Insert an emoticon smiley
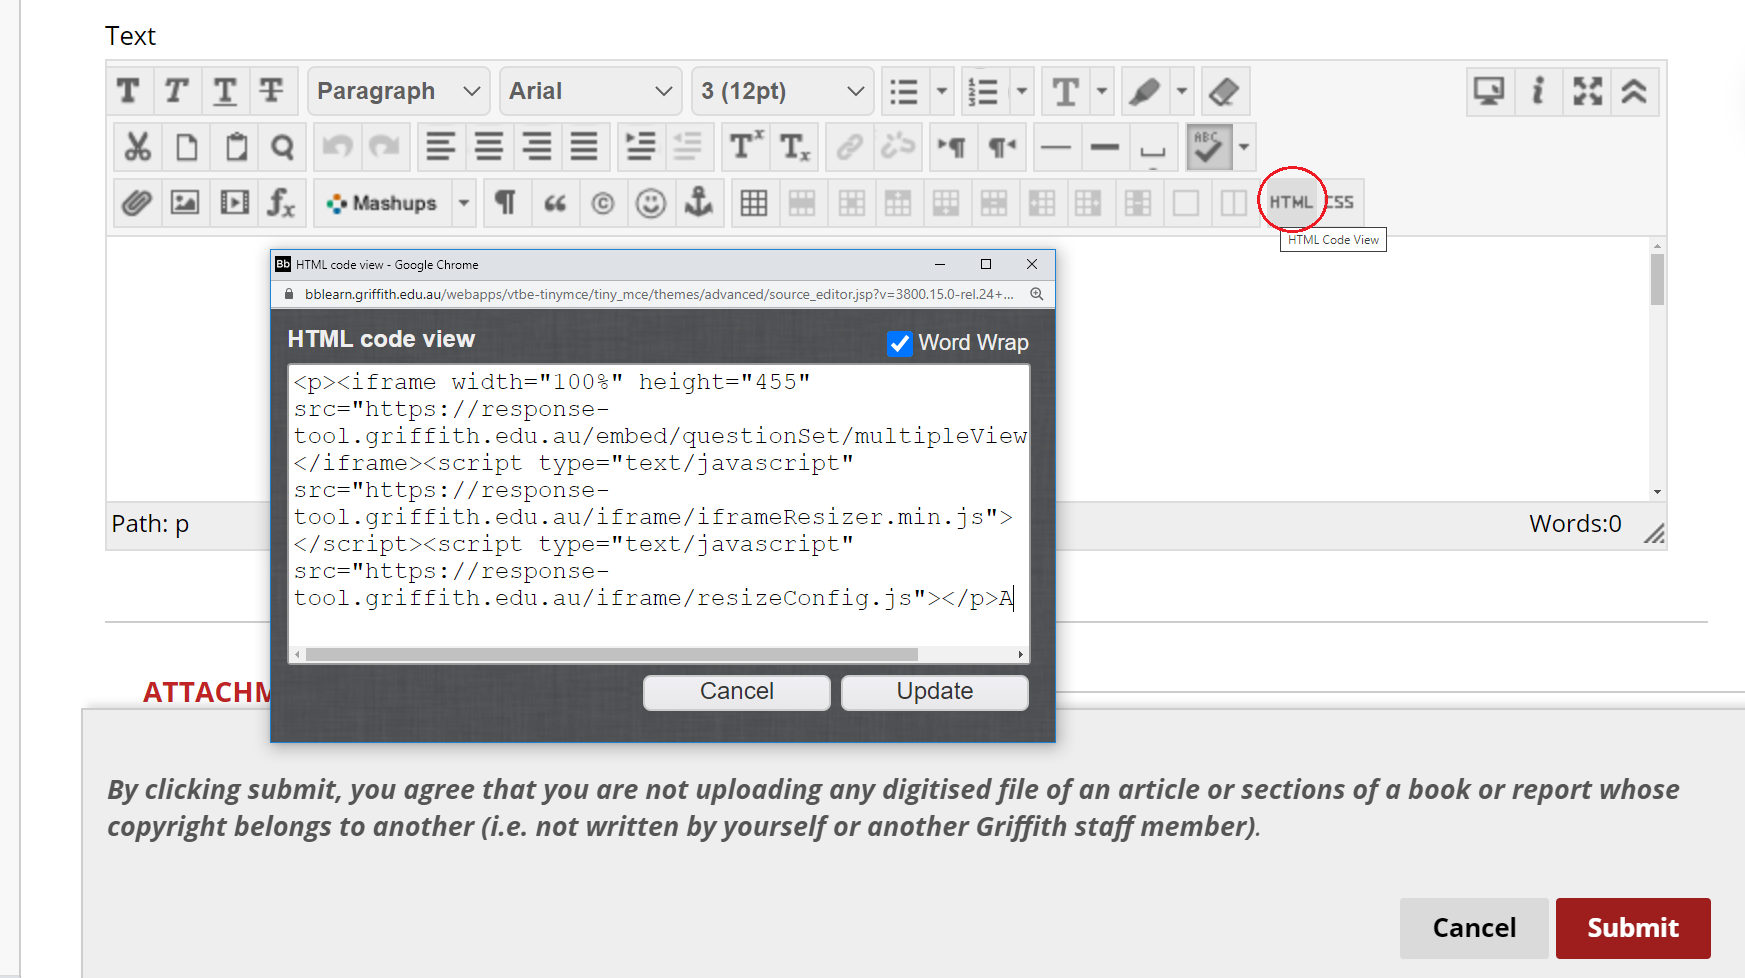Viewport: 1745px width, 978px height. click(651, 203)
